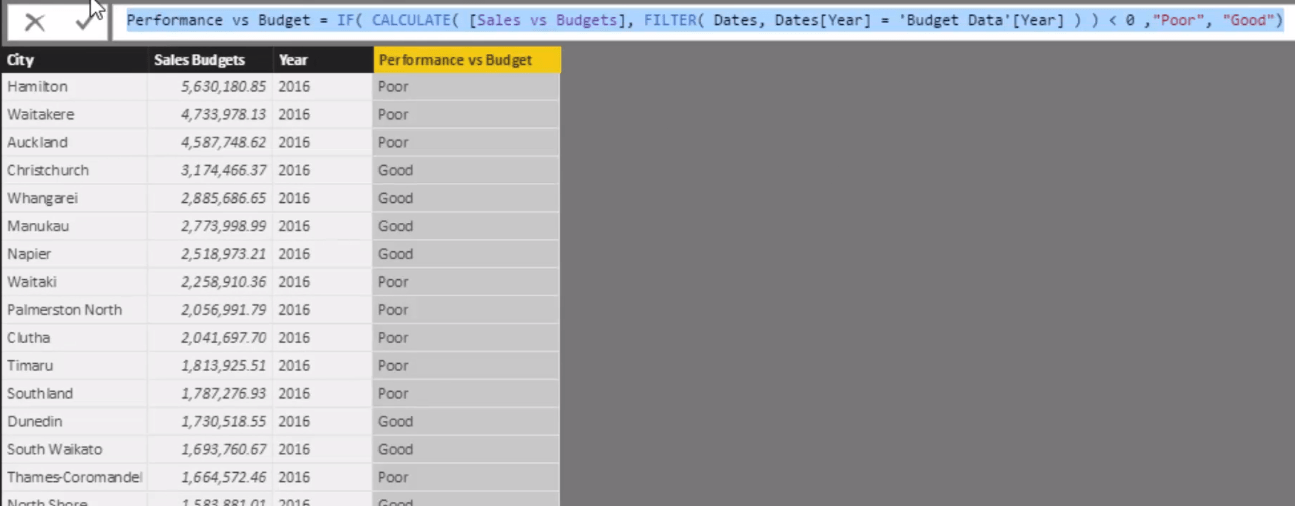Click the 2,518,973.21 budget value
The image size is (1295, 506).
pyautogui.click(x=224, y=255)
